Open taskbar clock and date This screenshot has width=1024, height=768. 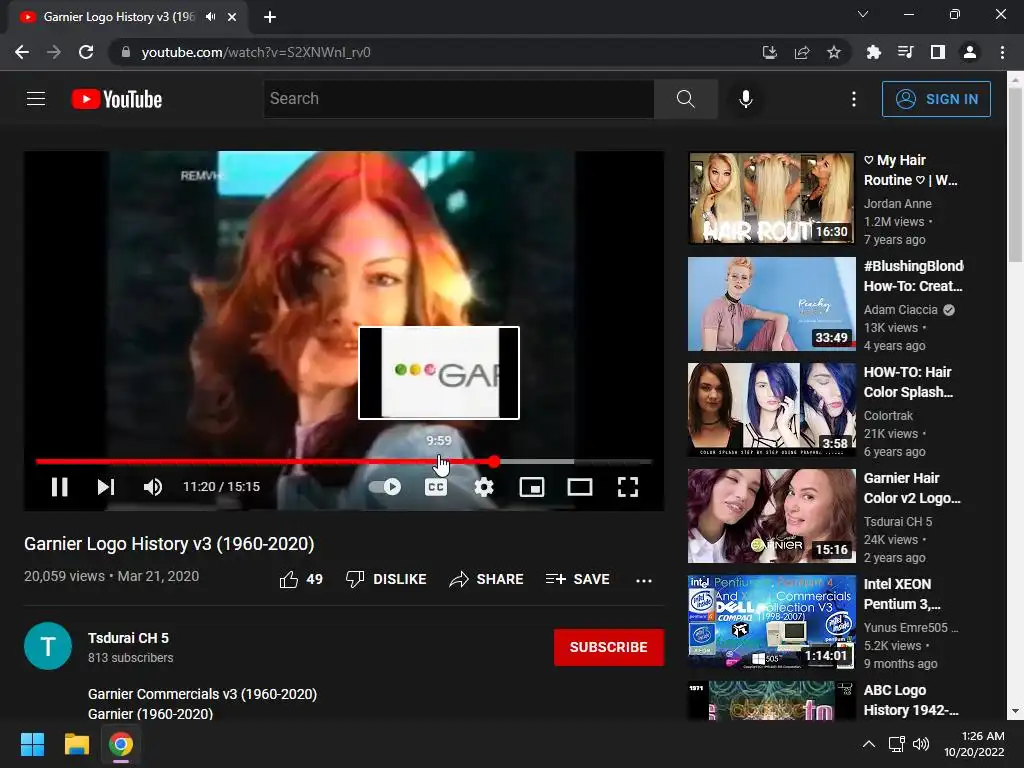[974, 744]
